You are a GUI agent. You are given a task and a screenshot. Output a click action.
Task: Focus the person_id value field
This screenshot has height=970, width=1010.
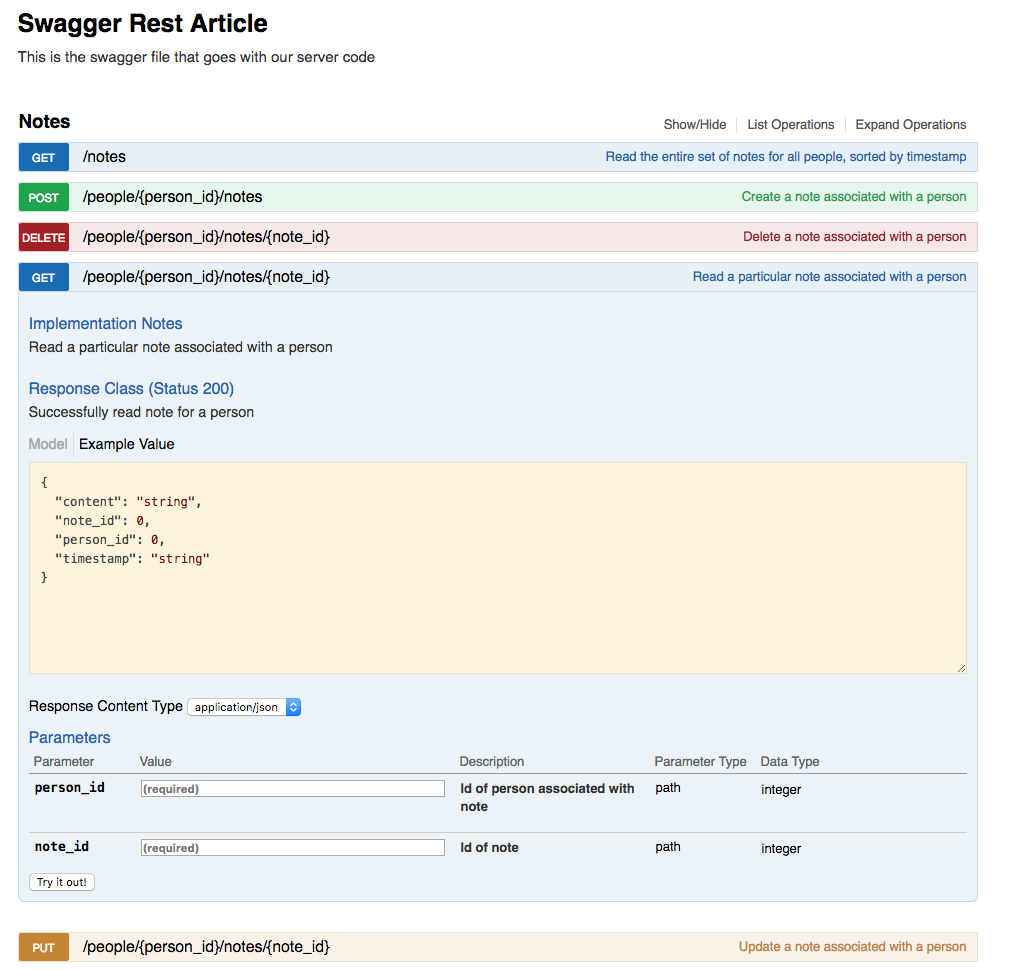tap(292, 789)
